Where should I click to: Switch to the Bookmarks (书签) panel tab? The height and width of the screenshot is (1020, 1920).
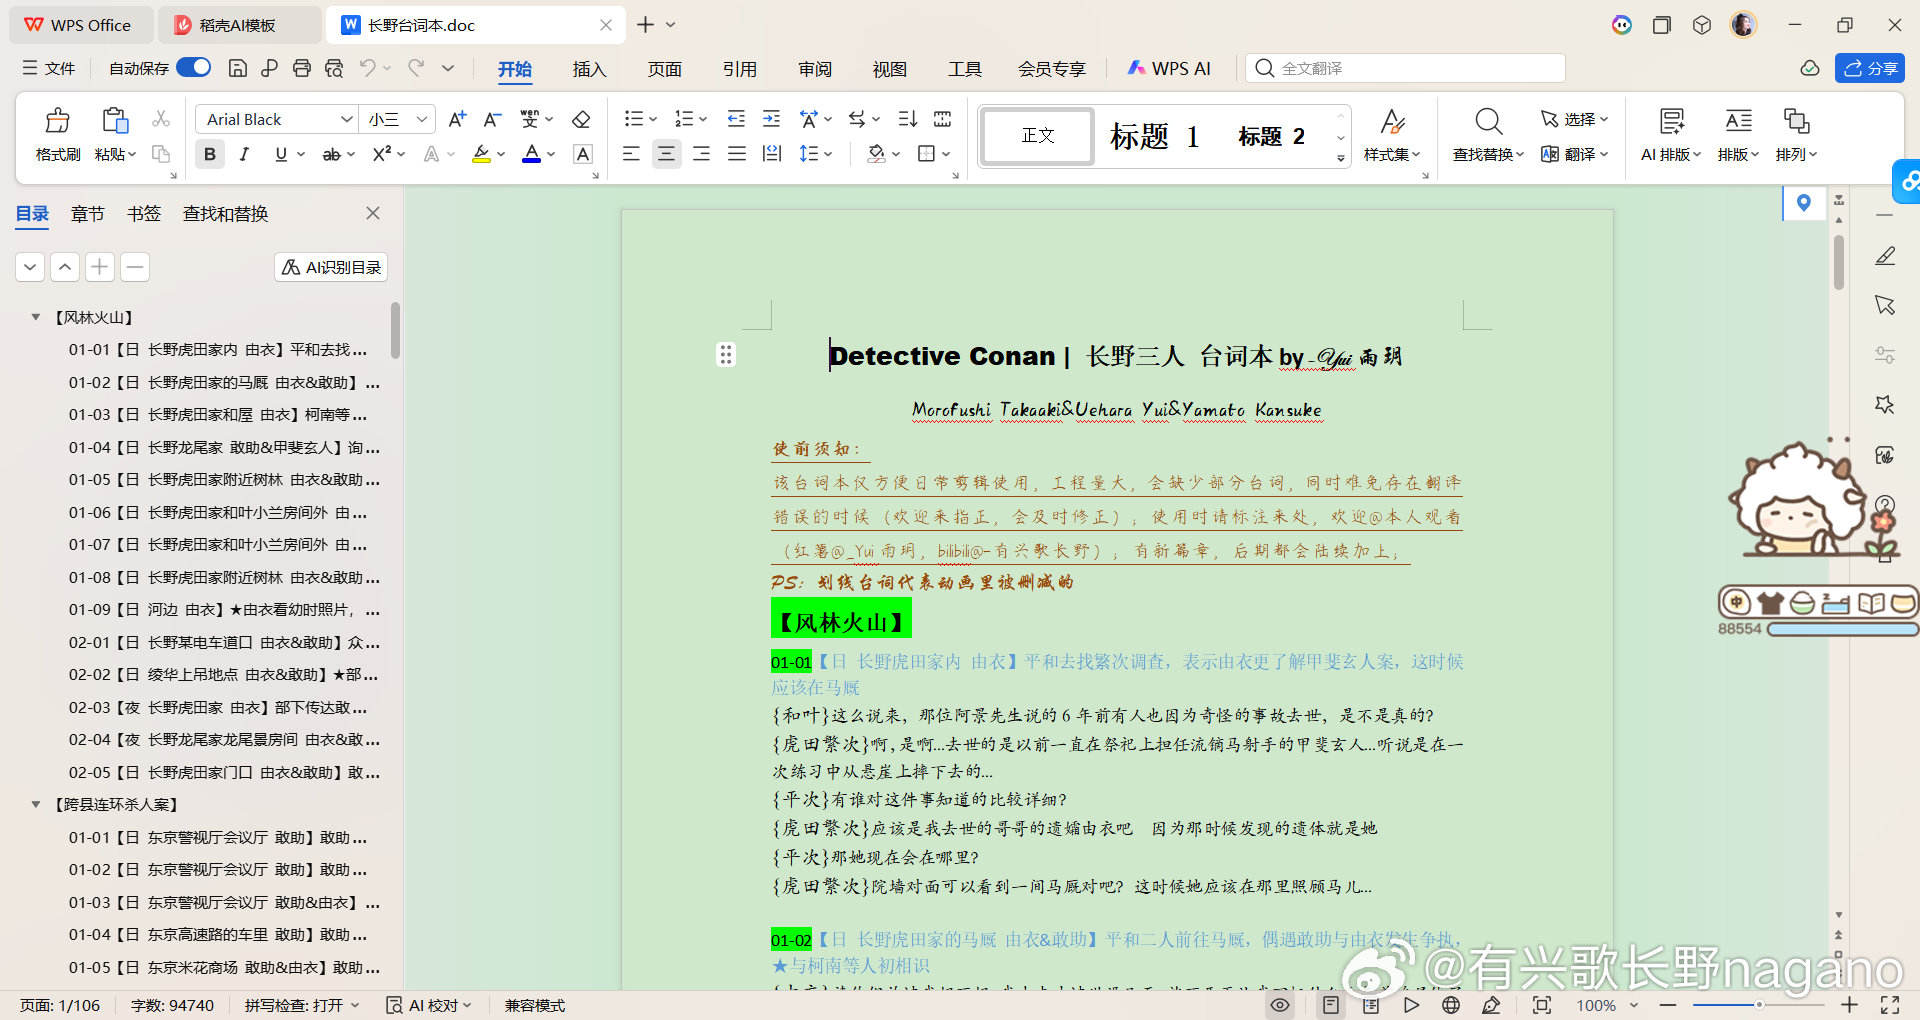pos(144,213)
